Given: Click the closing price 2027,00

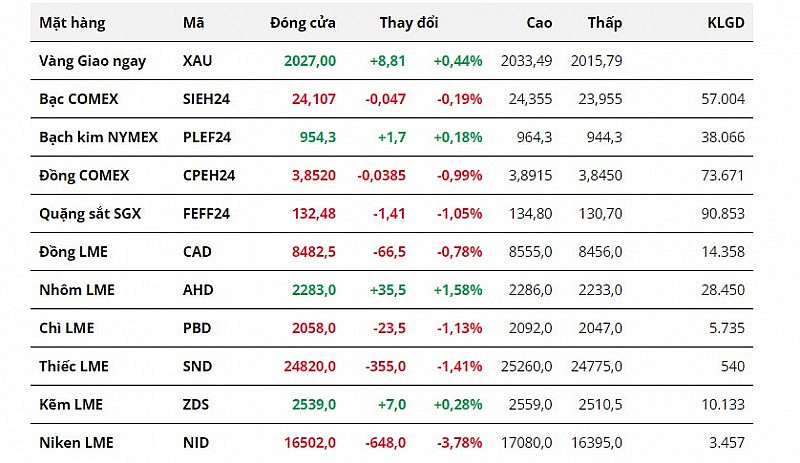Looking at the screenshot, I should 308,60.
